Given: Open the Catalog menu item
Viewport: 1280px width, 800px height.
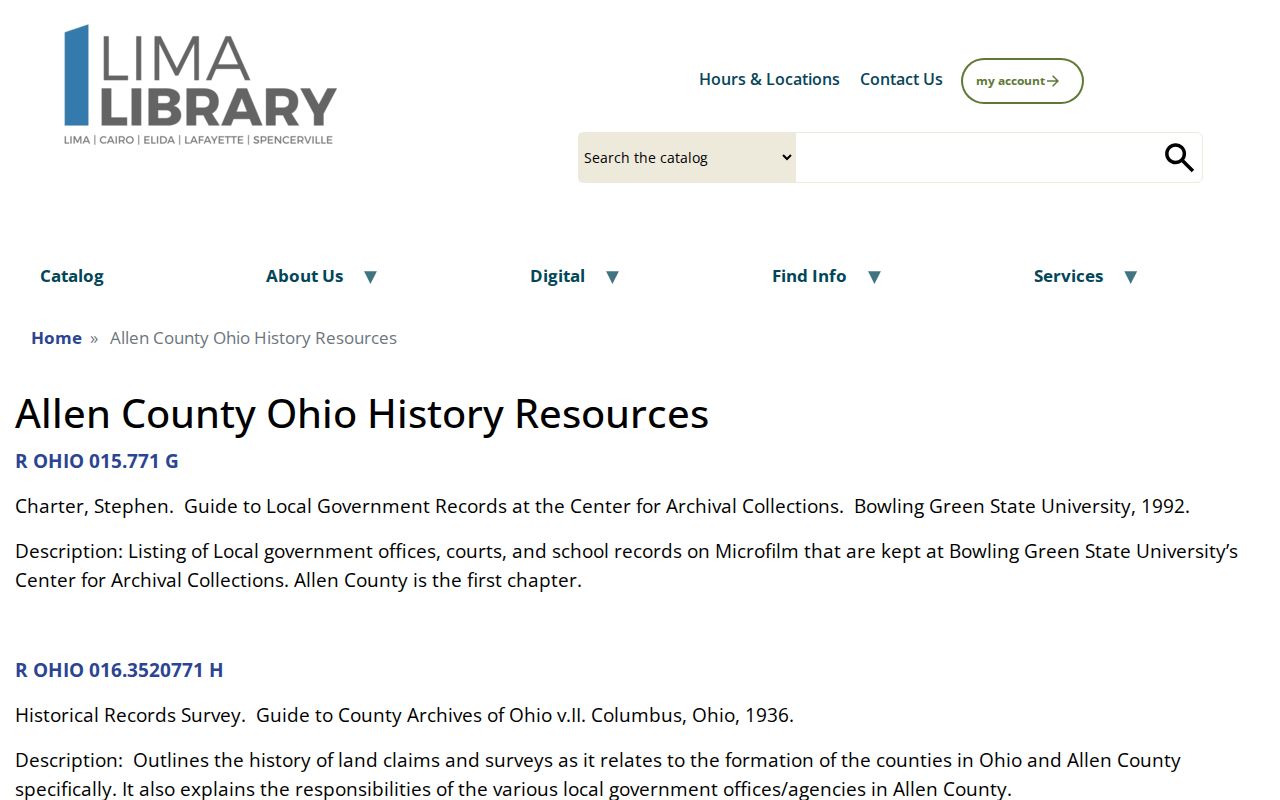Looking at the screenshot, I should coord(72,276).
